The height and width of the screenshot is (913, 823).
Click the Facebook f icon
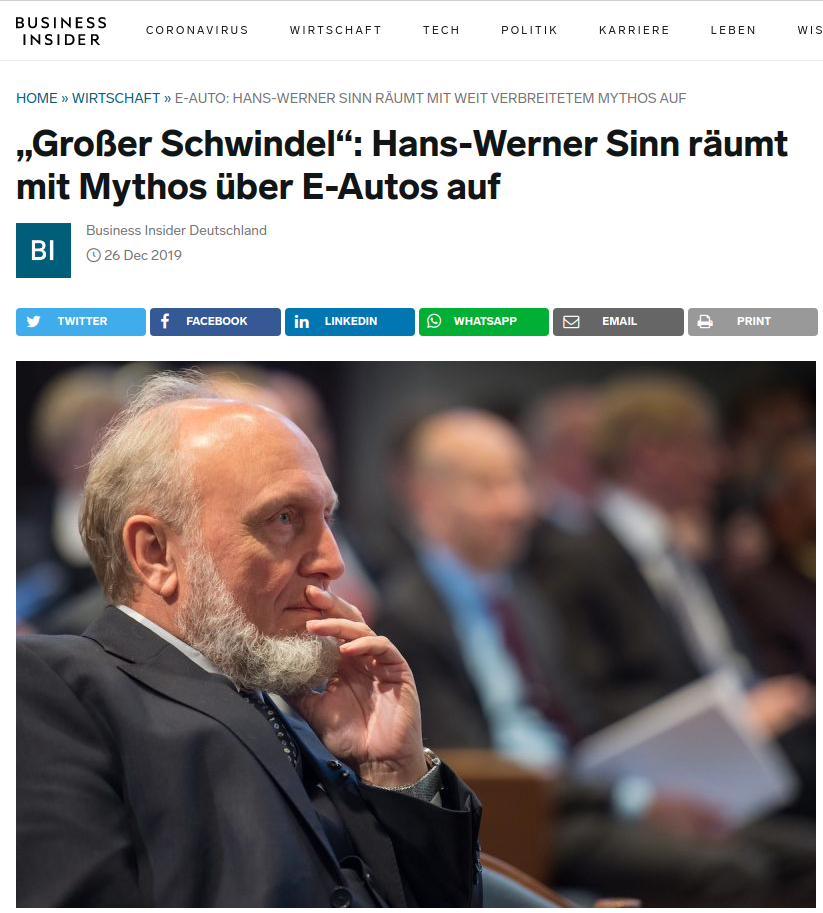click(165, 321)
